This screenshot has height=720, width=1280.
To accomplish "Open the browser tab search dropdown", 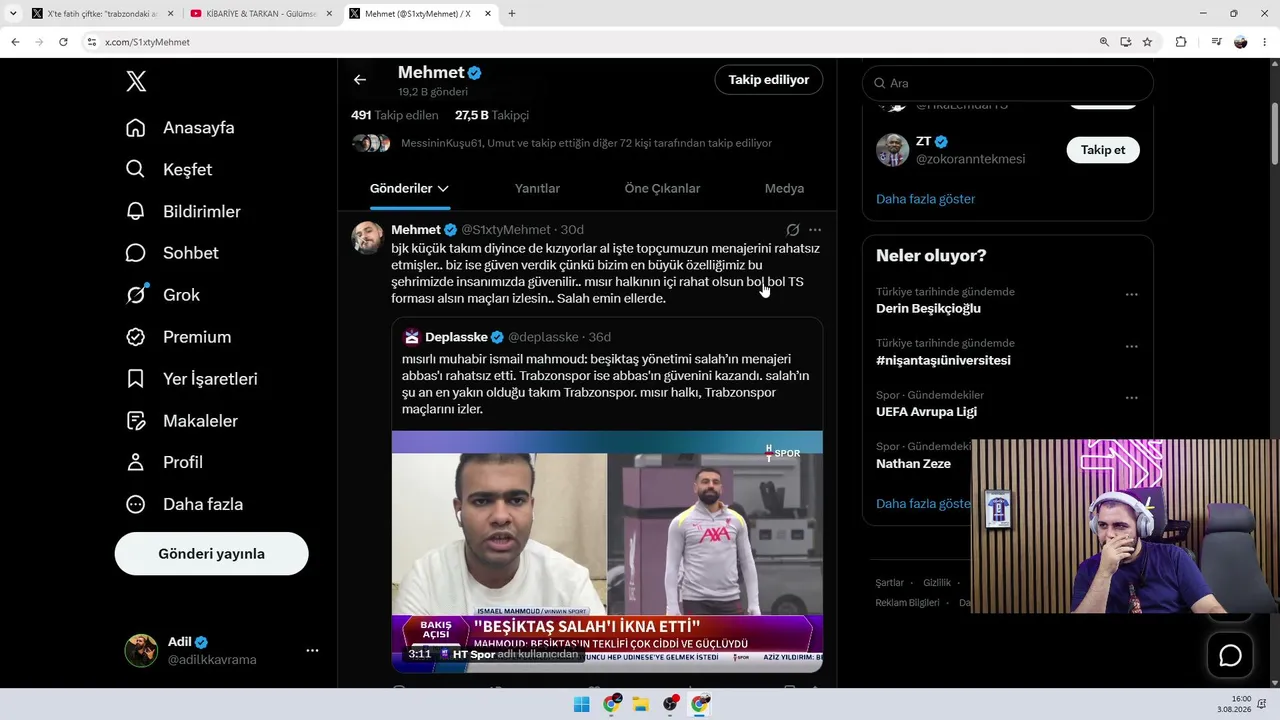I will coord(13,14).
